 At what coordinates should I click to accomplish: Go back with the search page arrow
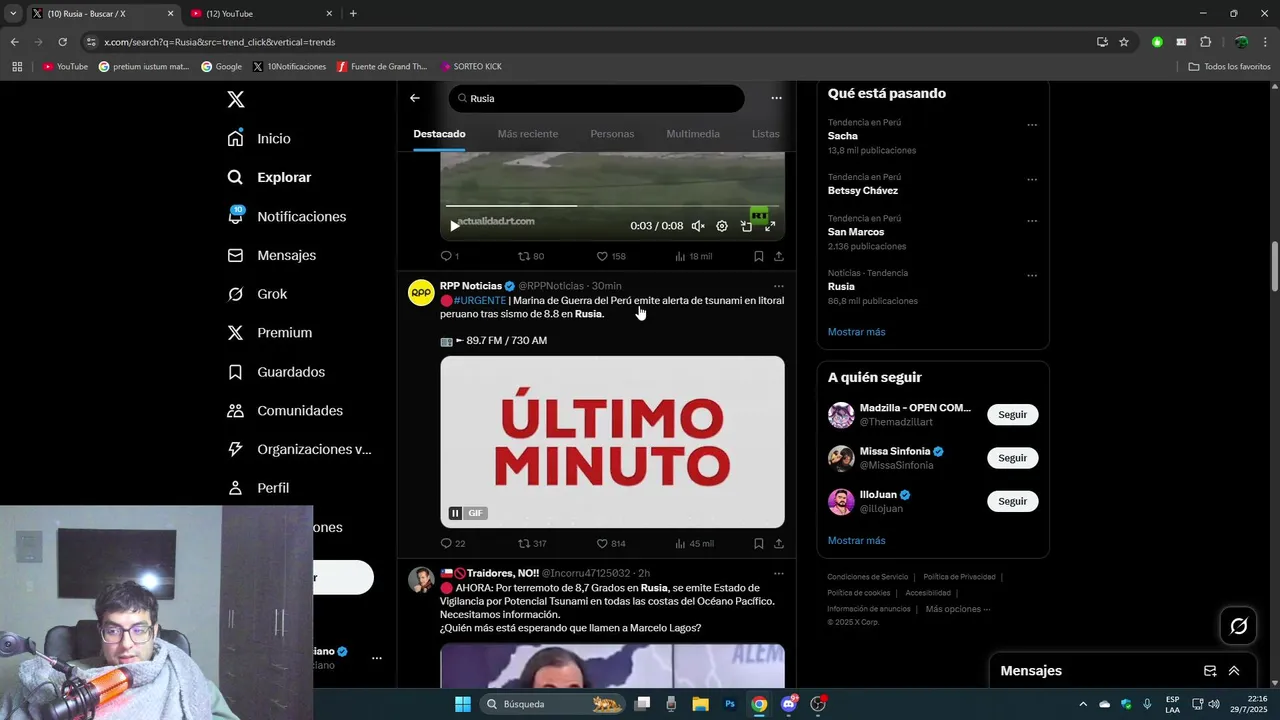point(415,98)
